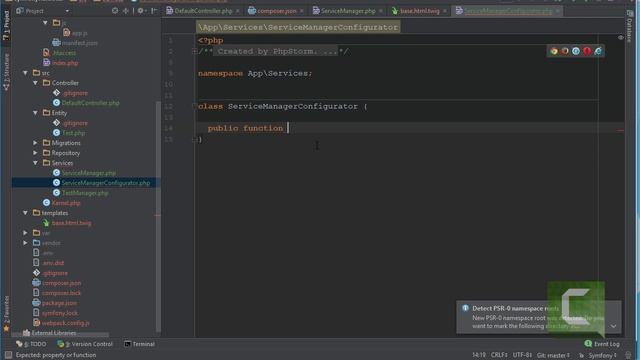This screenshot has height=360, width=640.
Task: Click Collapse All icon in Project panel
Action: 126,11
